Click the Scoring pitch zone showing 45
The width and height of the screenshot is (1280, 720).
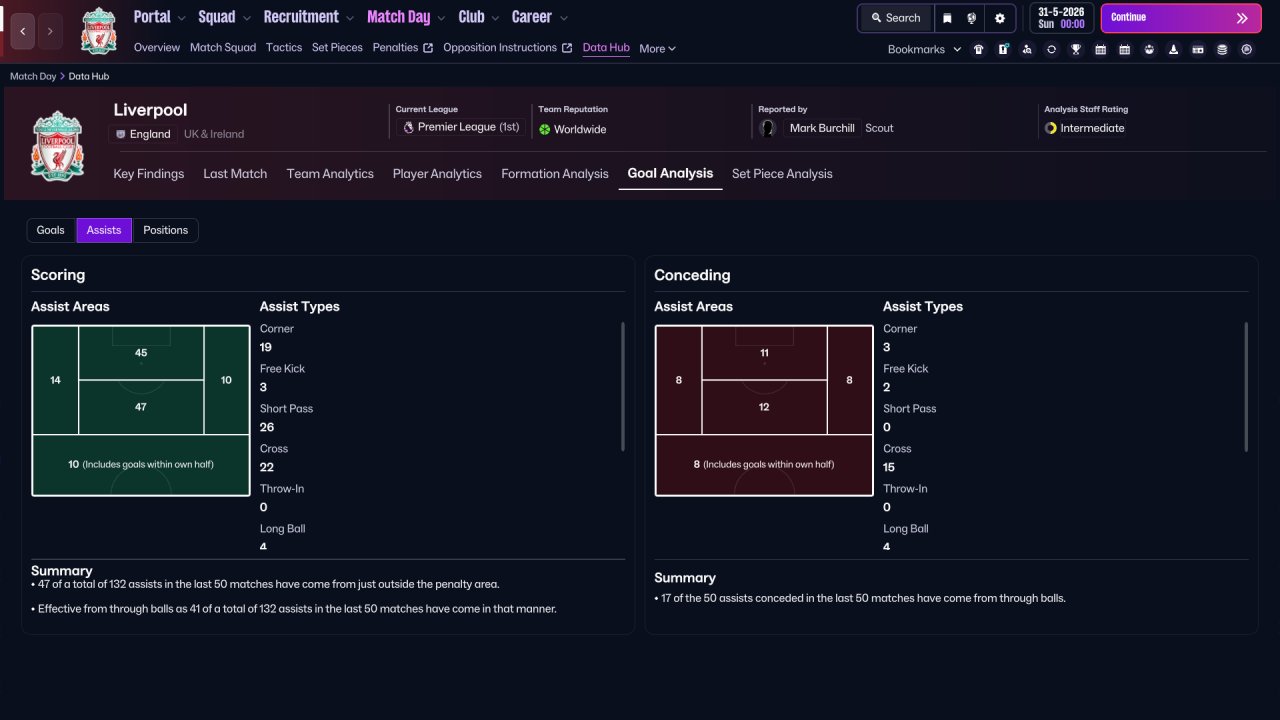coord(141,353)
